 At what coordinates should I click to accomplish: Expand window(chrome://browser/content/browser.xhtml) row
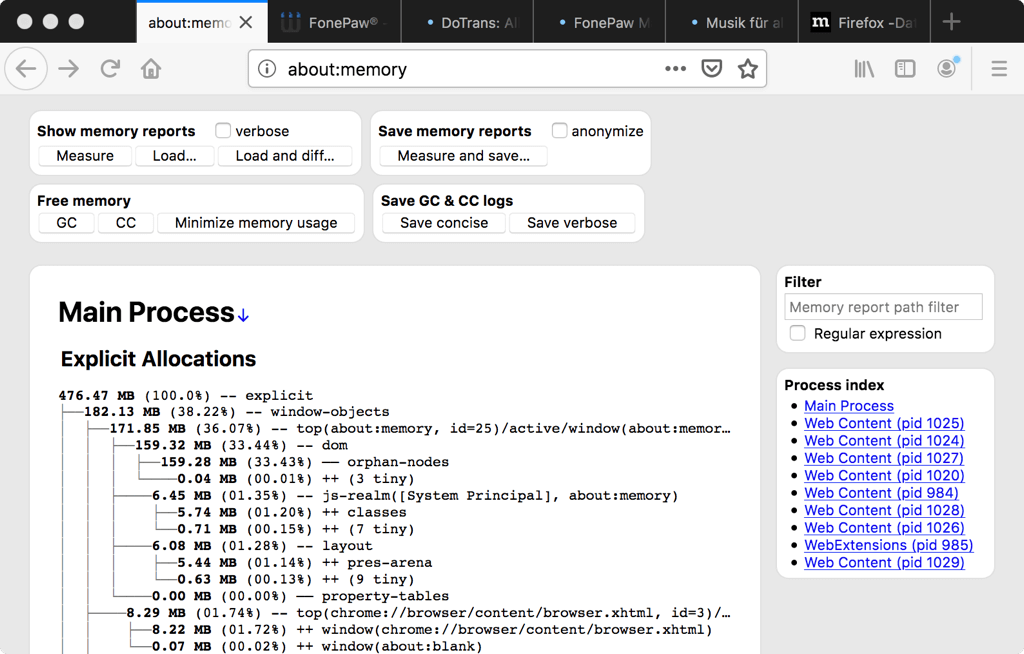pos(432,630)
